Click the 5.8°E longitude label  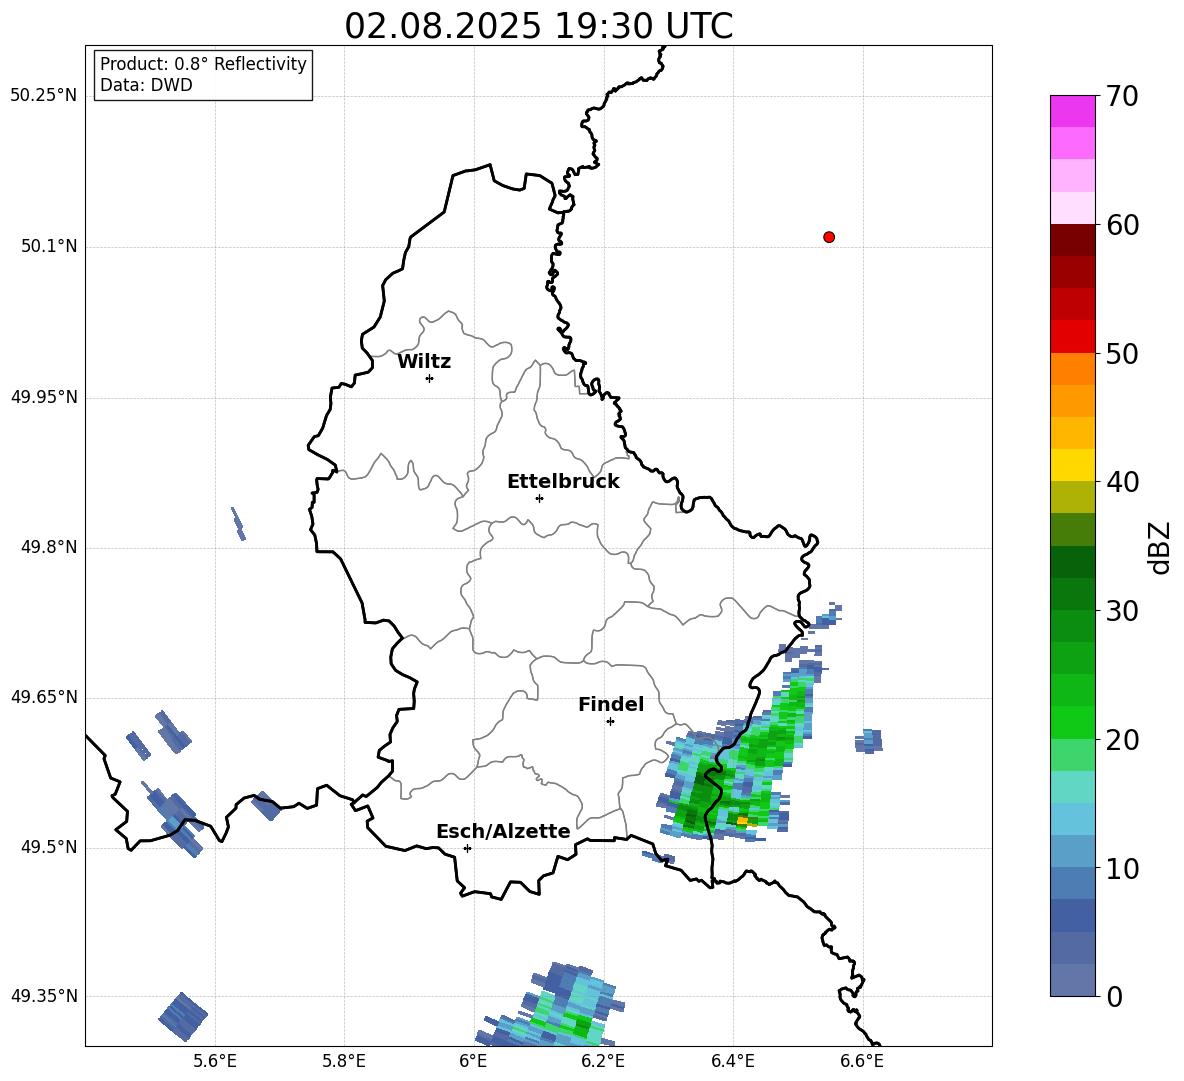(344, 1061)
